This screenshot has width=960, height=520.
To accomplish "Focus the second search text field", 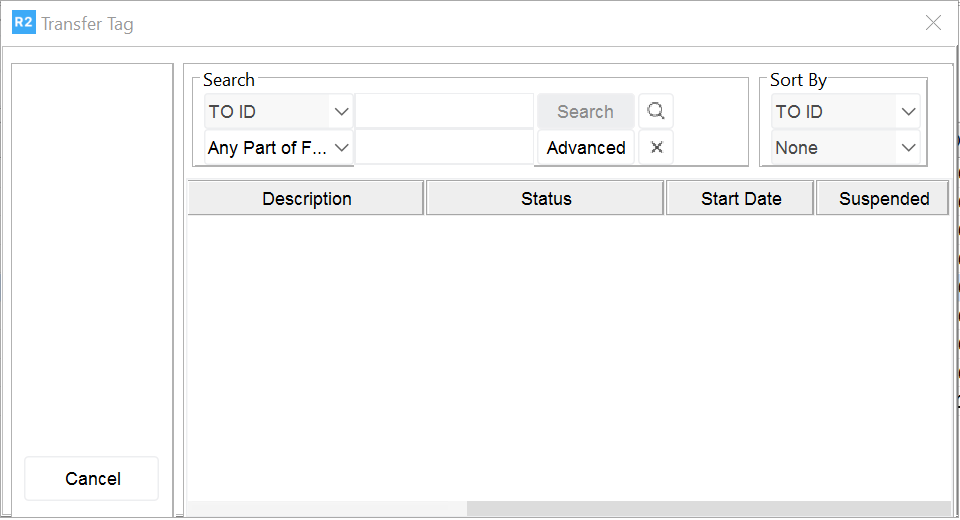I will [x=444, y=147].
